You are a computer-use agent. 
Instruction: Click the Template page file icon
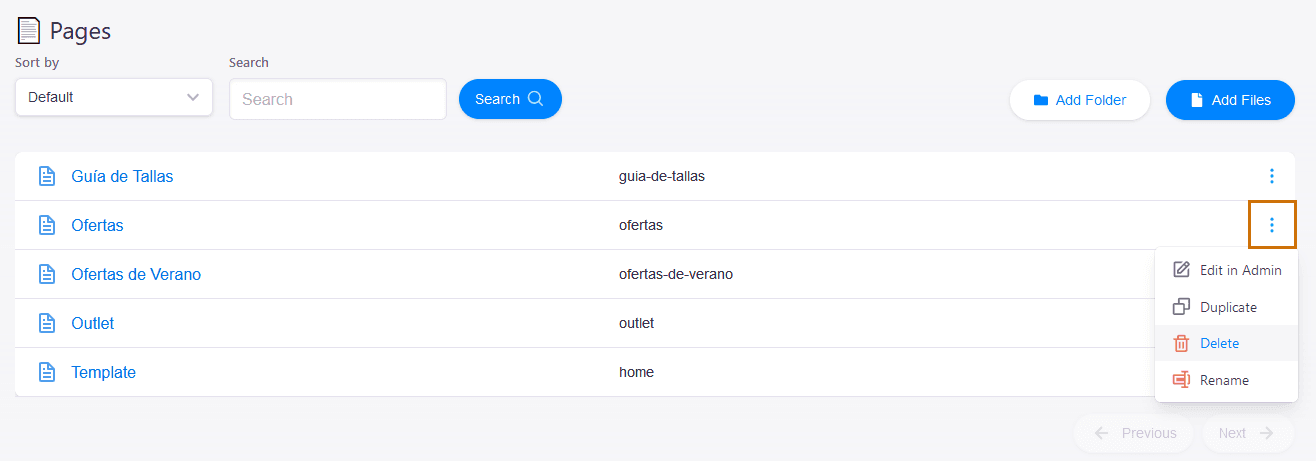(x=46, y=372)
